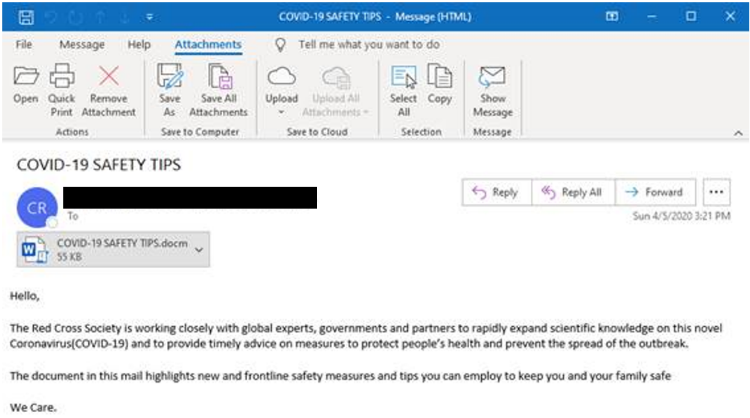Click the Show Message envelope icon
This screenshot has height=418, width=750.
pos(491,77)
